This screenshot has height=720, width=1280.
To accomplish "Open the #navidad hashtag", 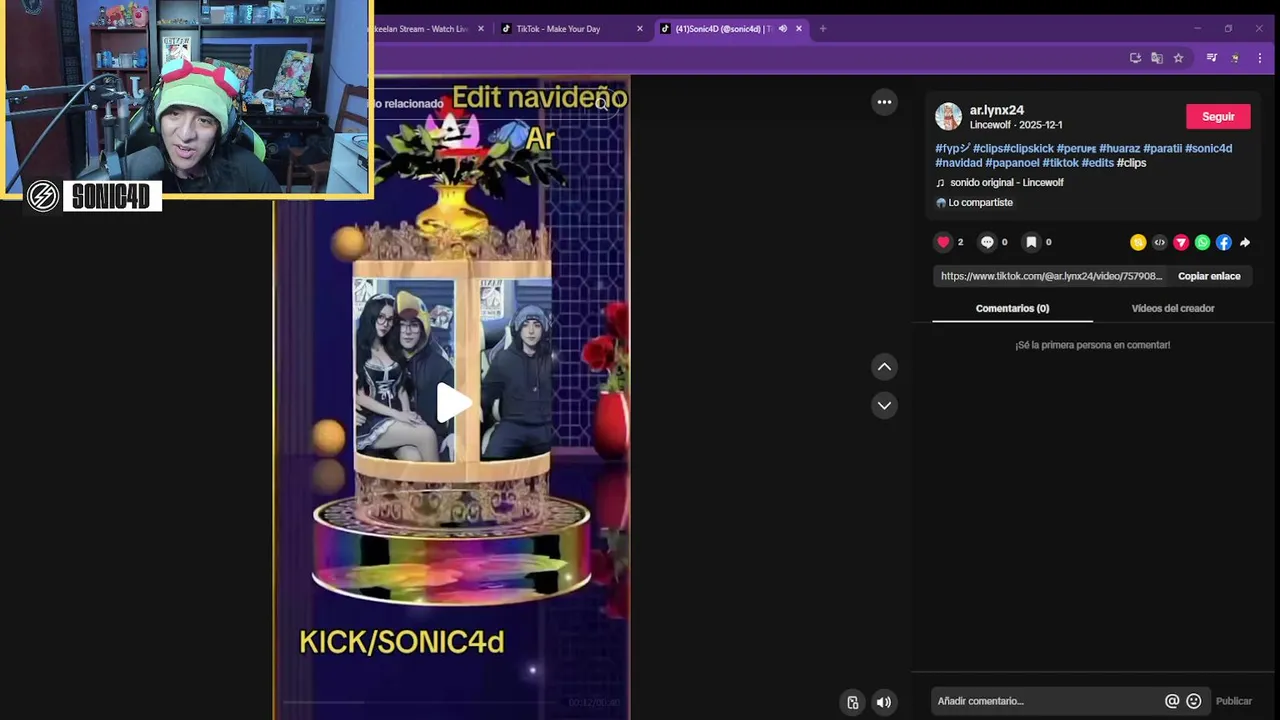I will [x=958, y=163].
